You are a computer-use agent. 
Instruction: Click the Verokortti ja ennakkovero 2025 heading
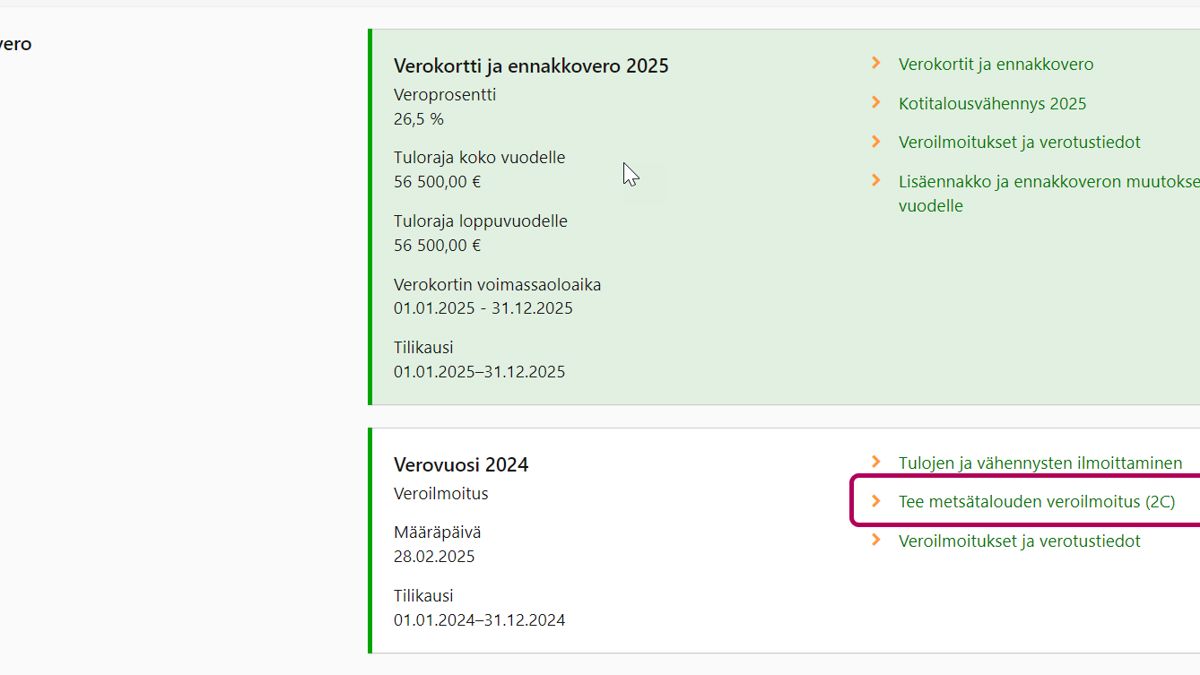[531, 66]
